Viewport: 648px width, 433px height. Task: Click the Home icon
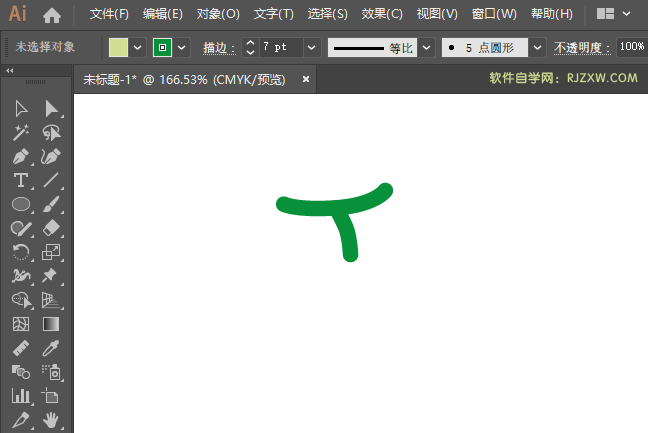52,15
